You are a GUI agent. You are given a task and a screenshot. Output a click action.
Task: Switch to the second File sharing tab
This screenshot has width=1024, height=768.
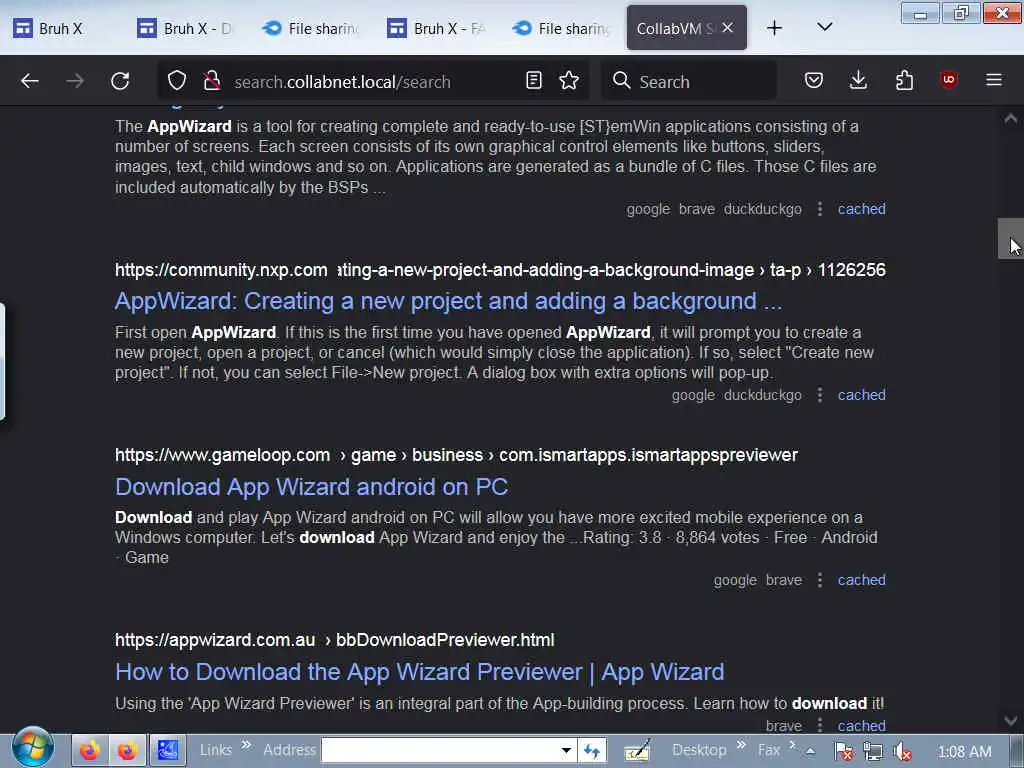coord(560,28)
